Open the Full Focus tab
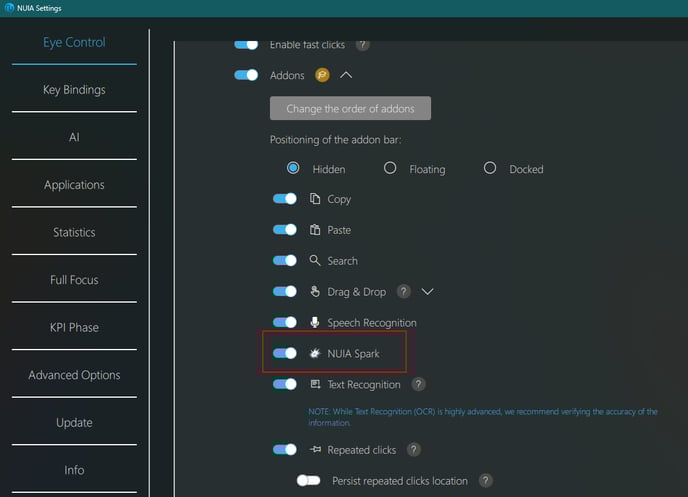Screen dimensions: 688x497 click(74, 280)
